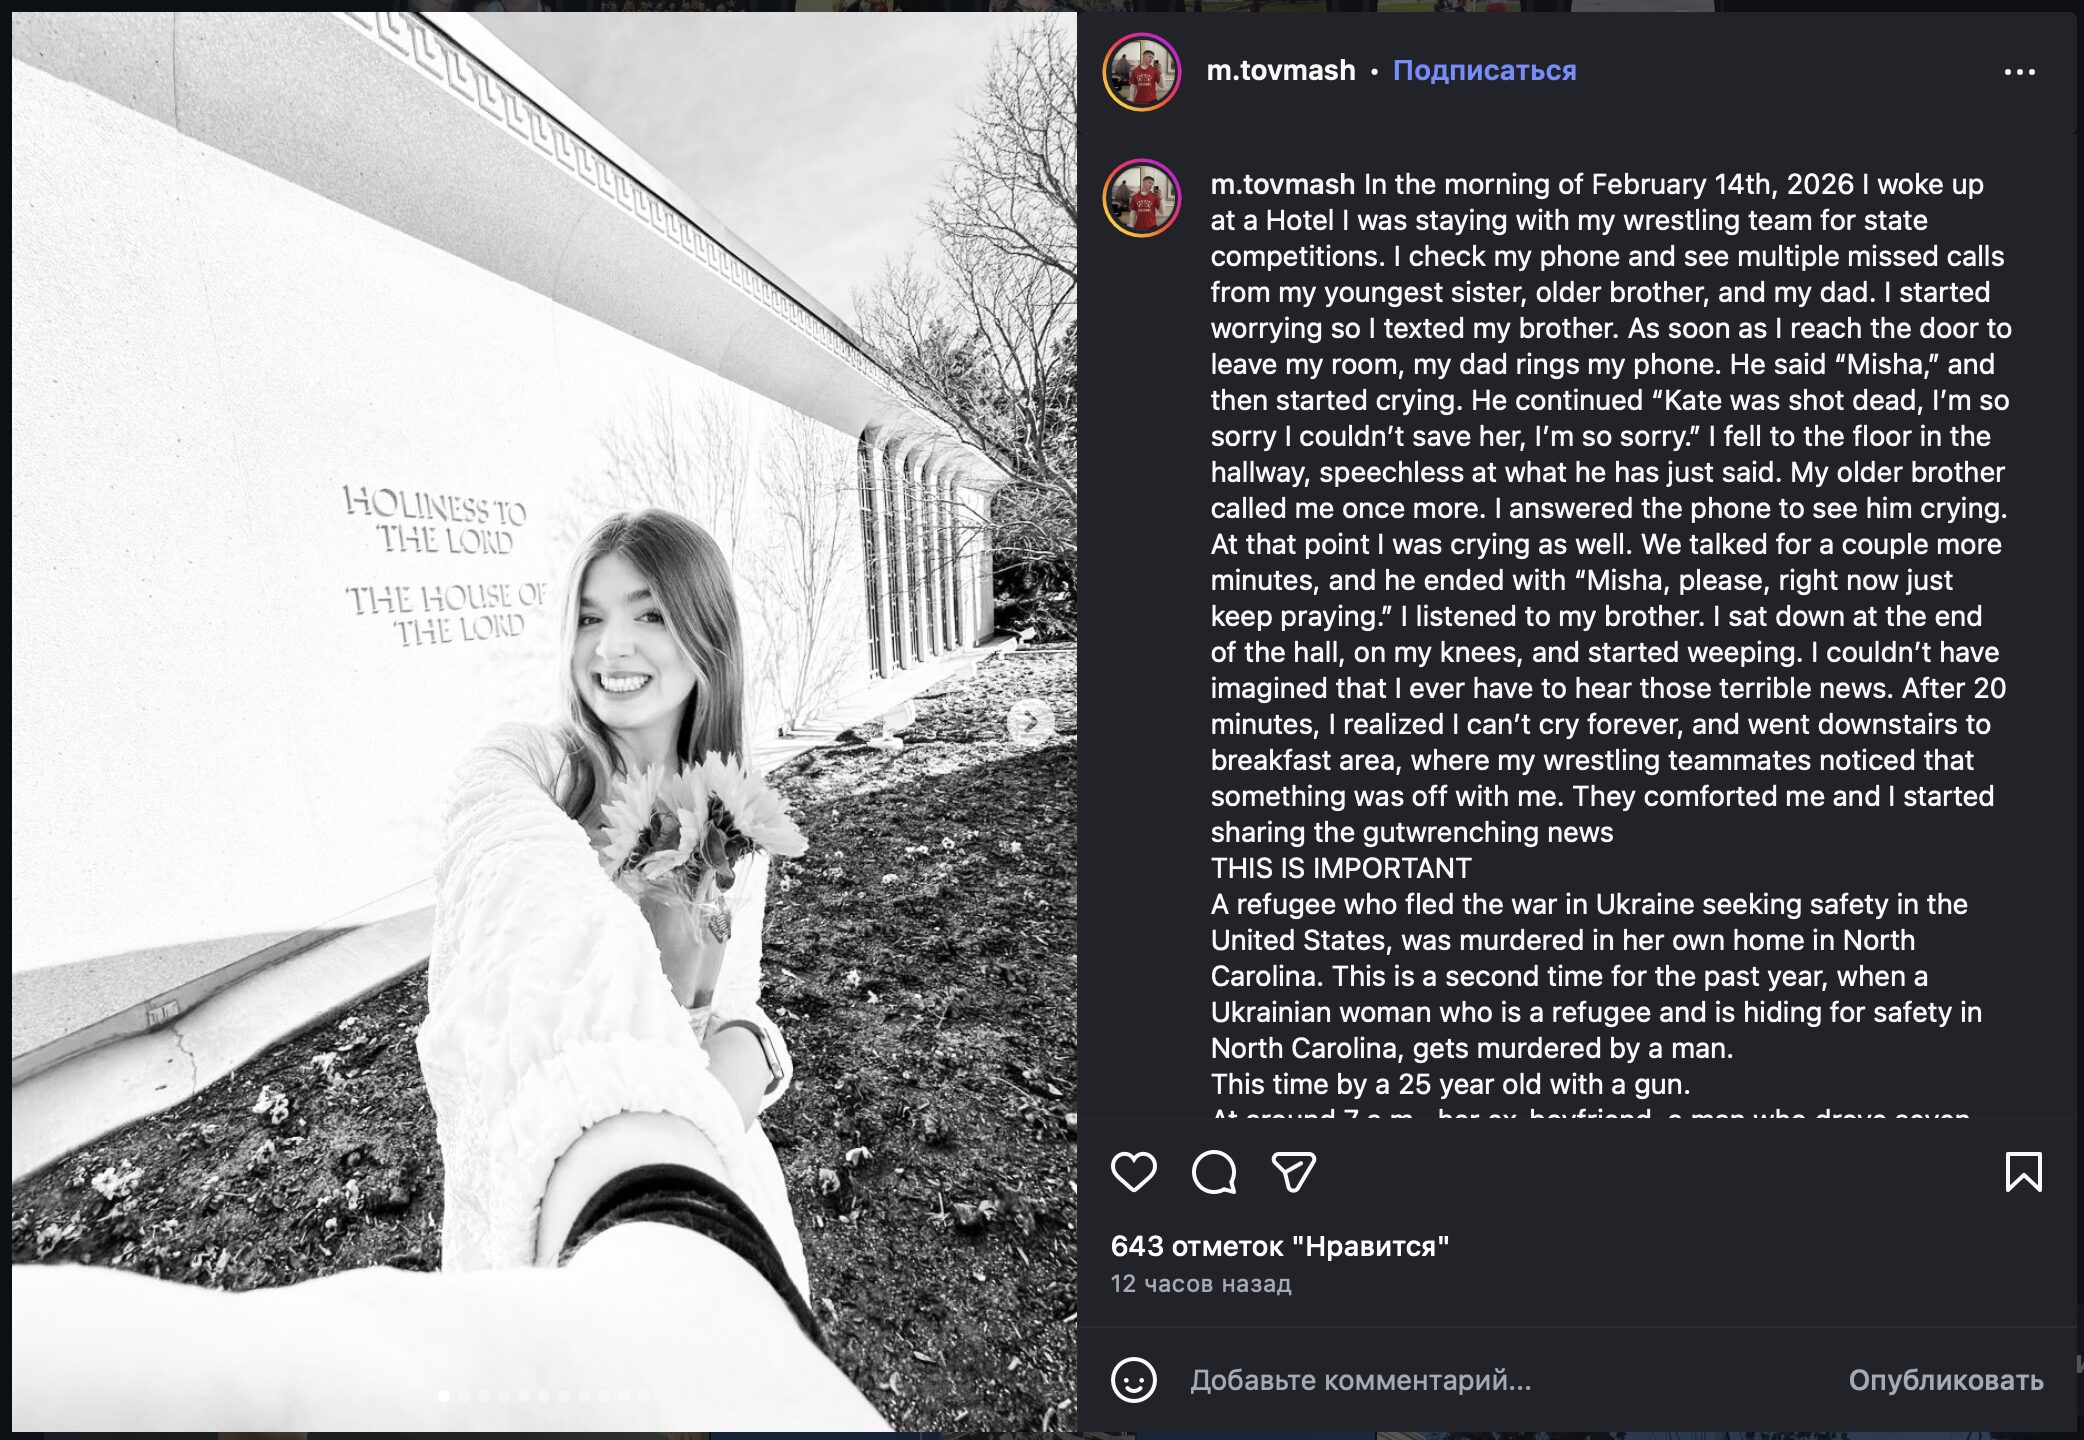
Task: Advance to next photo with carousel arrow
Action: pyautogui.click(x=1030, y=720)
